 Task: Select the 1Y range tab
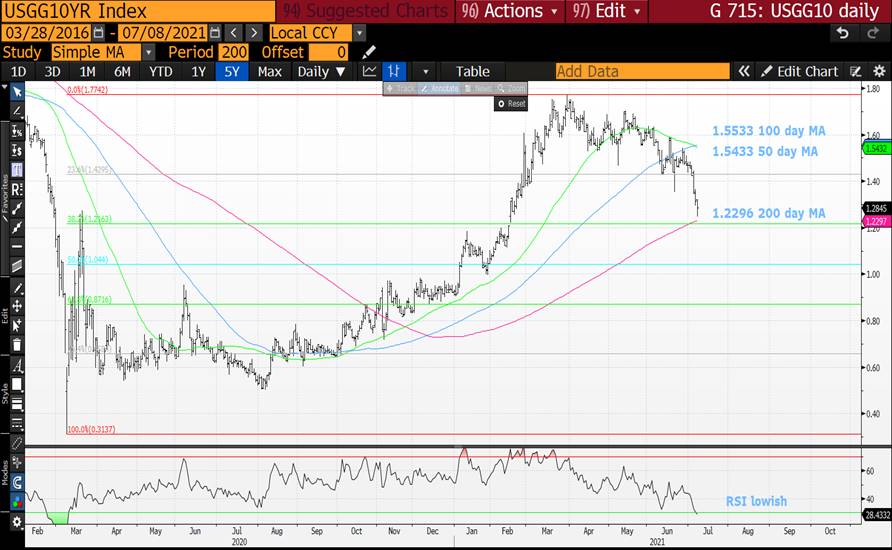click(x=198, y=72)
